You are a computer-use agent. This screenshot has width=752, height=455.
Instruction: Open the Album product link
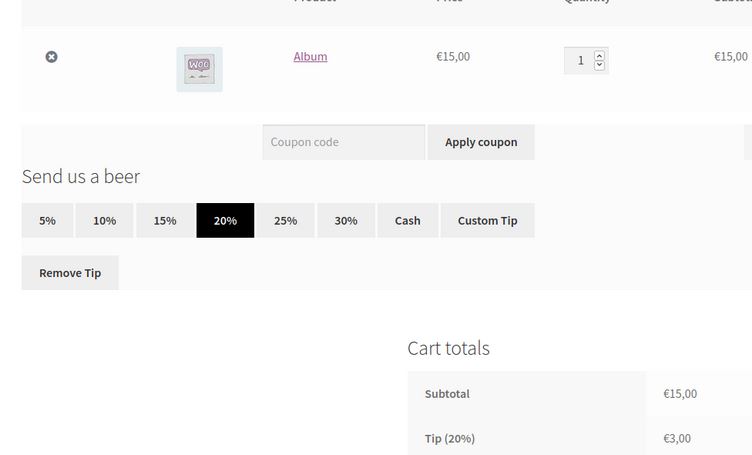(x=310, y=57)
